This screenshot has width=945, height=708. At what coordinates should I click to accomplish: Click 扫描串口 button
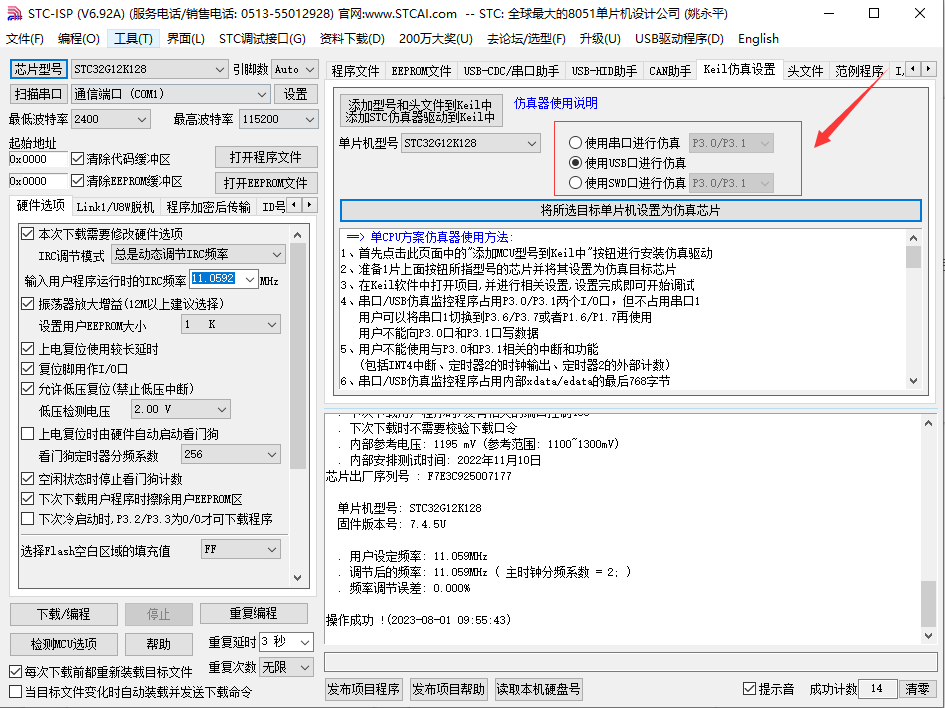click(x=39, y=94)
